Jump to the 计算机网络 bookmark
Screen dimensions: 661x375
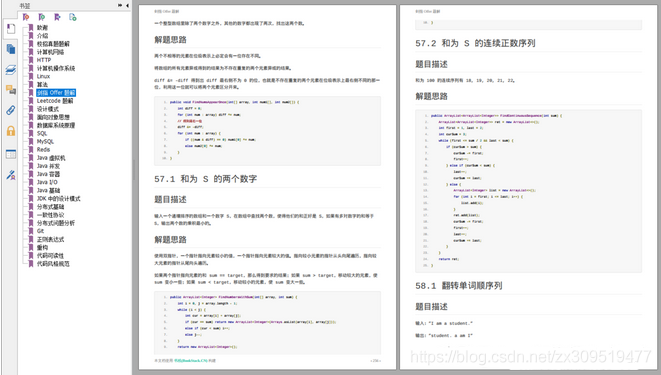tap(51, 52)
